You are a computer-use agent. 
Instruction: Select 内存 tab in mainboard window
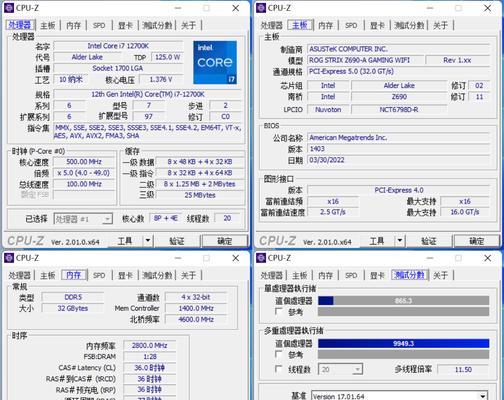325,25
